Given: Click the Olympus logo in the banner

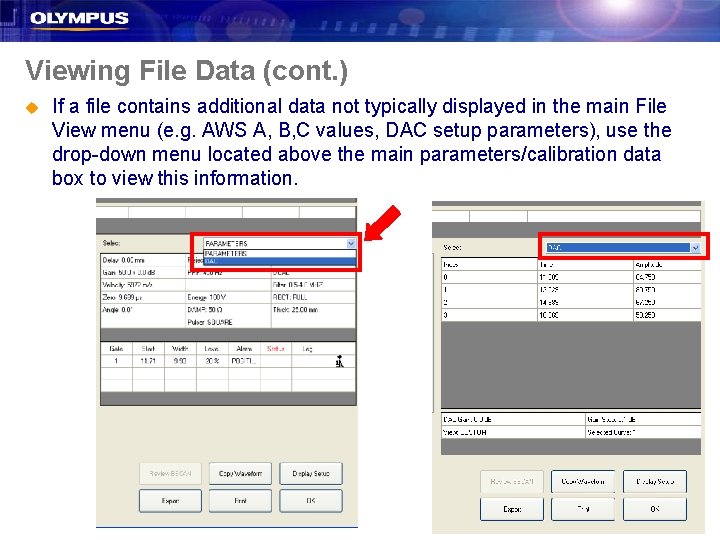Looking at the screenshot, I should 79,19.
